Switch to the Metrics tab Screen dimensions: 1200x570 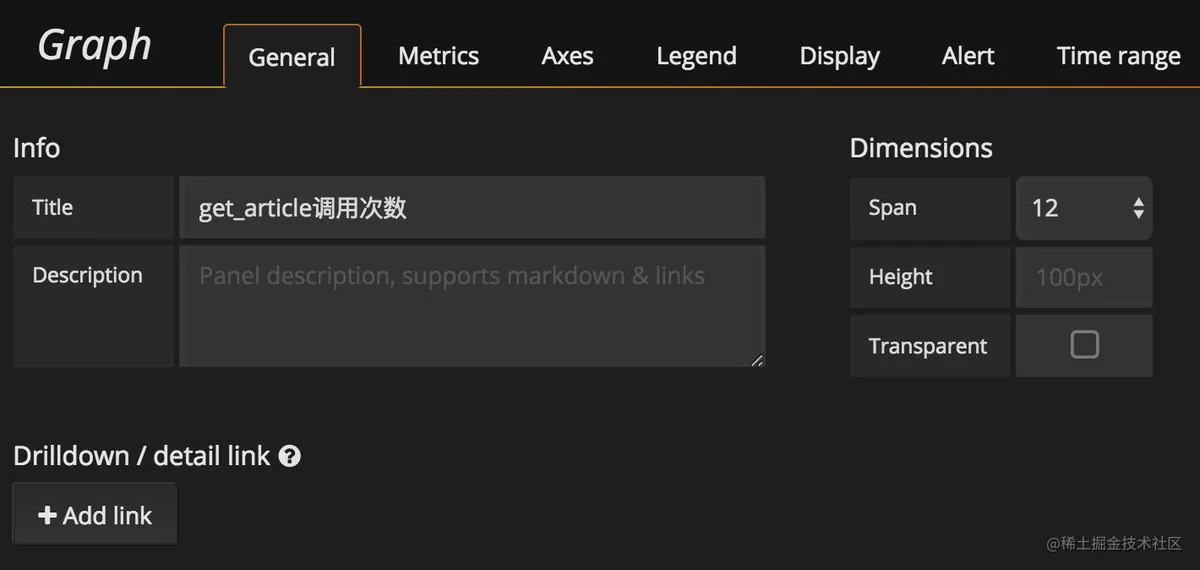tap(438, 56)
